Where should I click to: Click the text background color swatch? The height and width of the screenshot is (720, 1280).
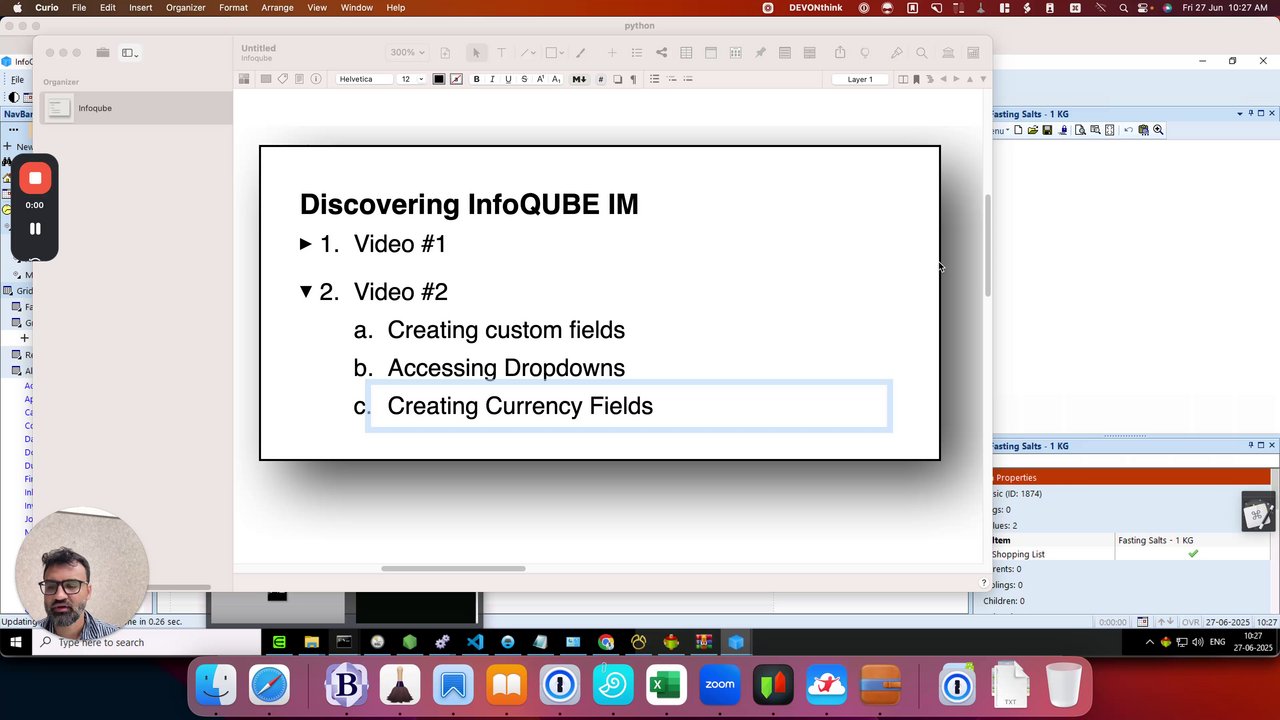[x=456, y=79]
